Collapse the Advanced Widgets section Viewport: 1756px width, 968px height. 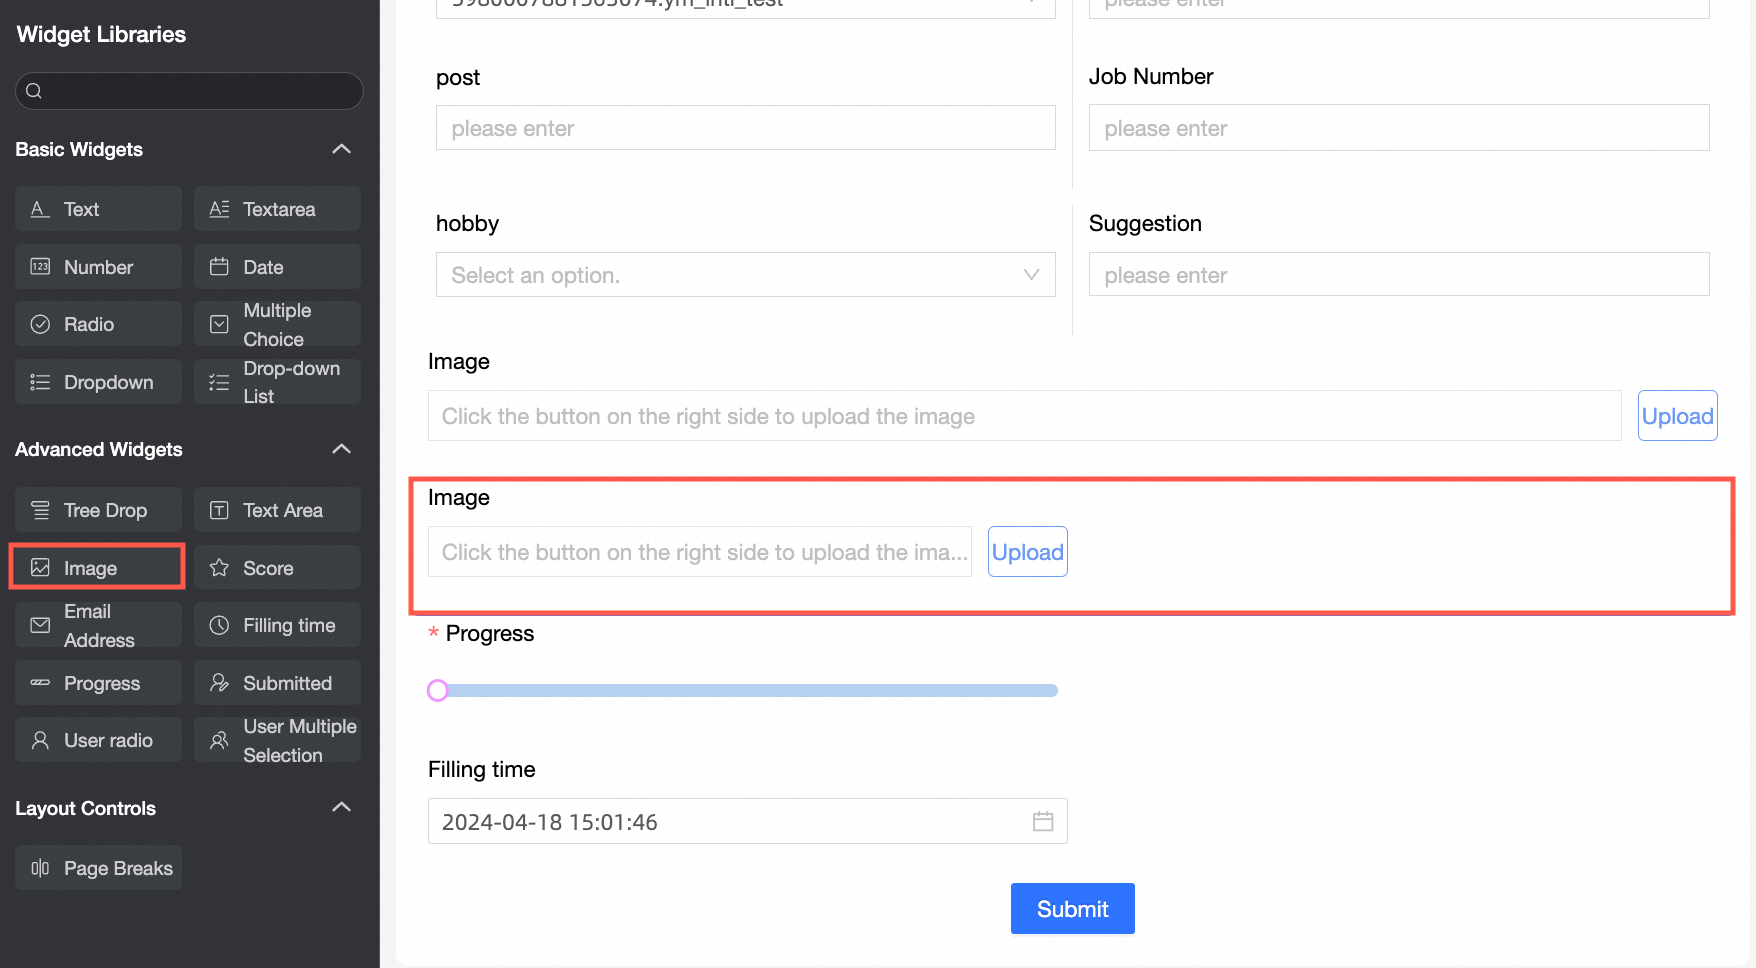341,449
